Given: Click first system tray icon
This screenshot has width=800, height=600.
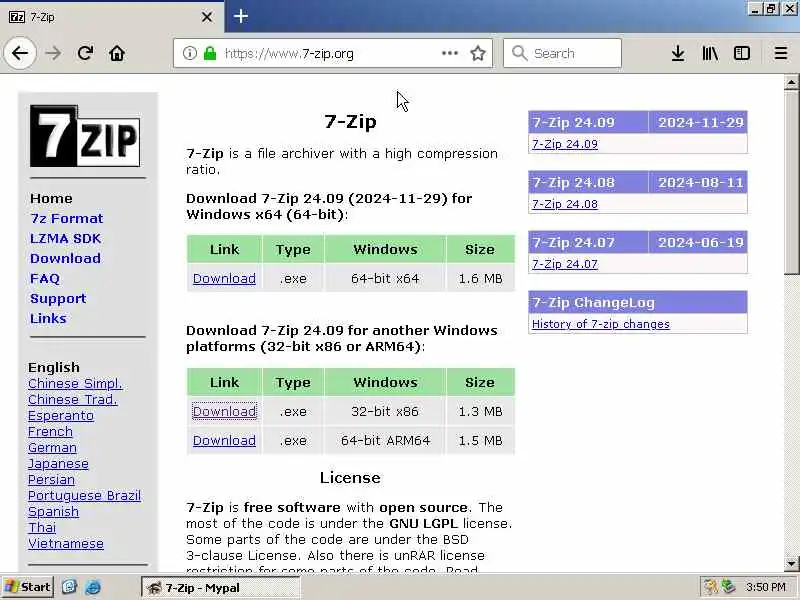Looking at the screenshot, I should point(711,587).
